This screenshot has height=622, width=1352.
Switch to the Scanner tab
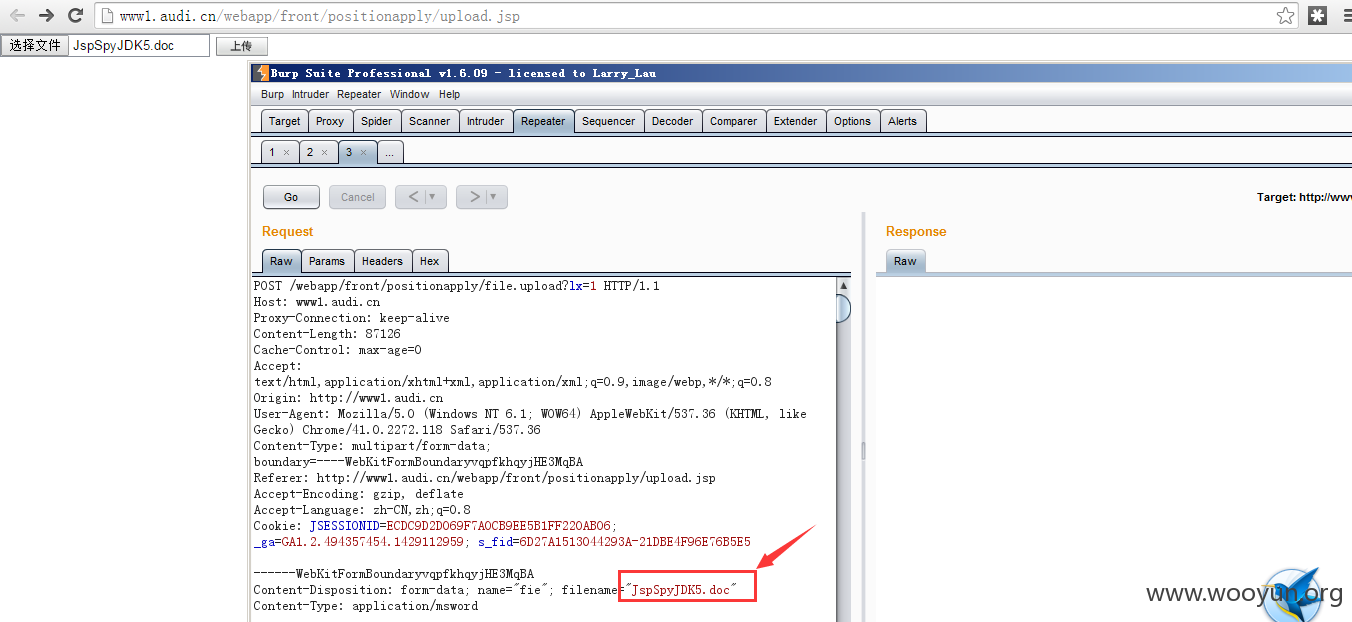[x=429, y=121]
